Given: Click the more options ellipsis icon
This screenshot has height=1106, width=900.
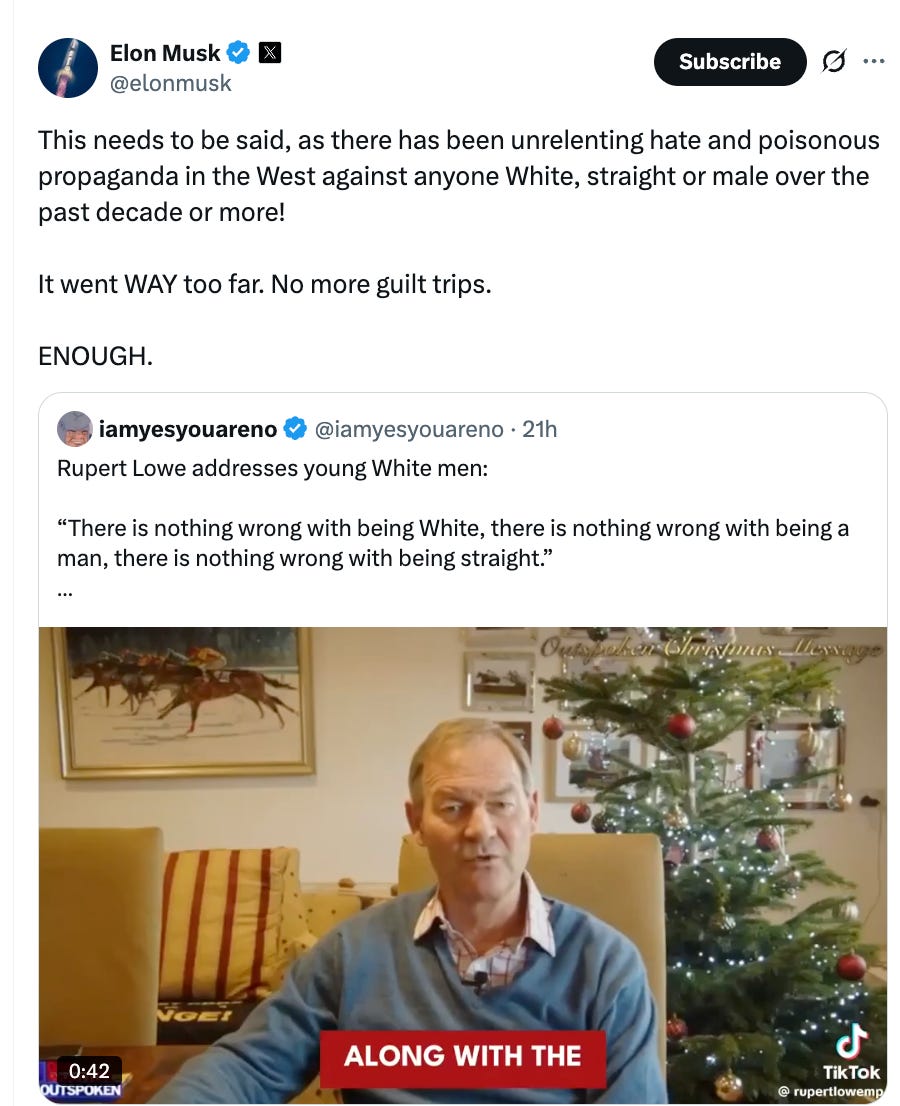Looking at the screenshot, I should (x=875, y=61).
